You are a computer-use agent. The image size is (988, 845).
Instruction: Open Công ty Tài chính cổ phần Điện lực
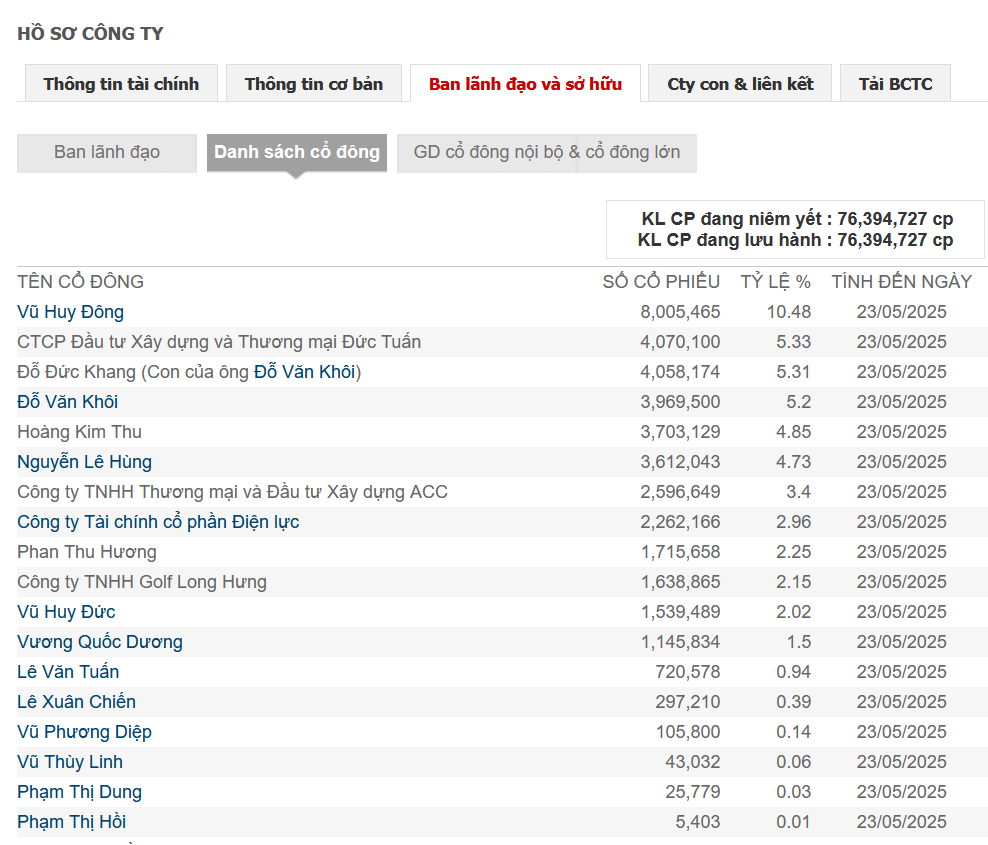click(x=158, y=522)
